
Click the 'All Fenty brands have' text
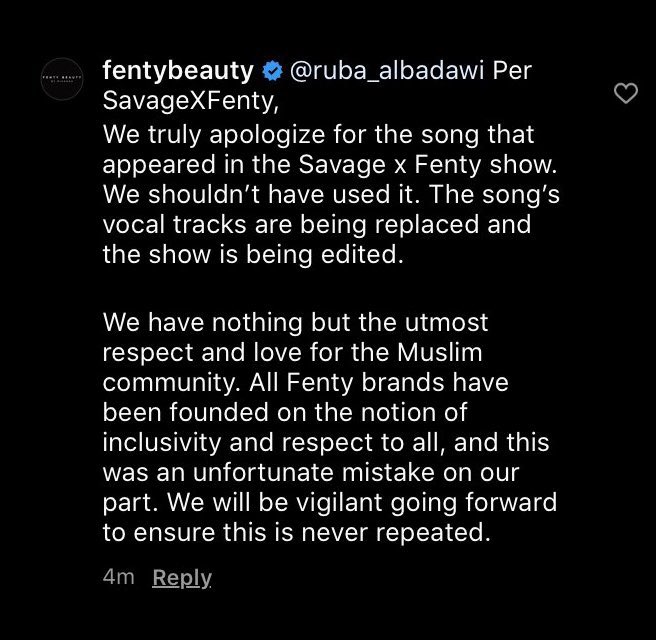click(x=379, y=382)
